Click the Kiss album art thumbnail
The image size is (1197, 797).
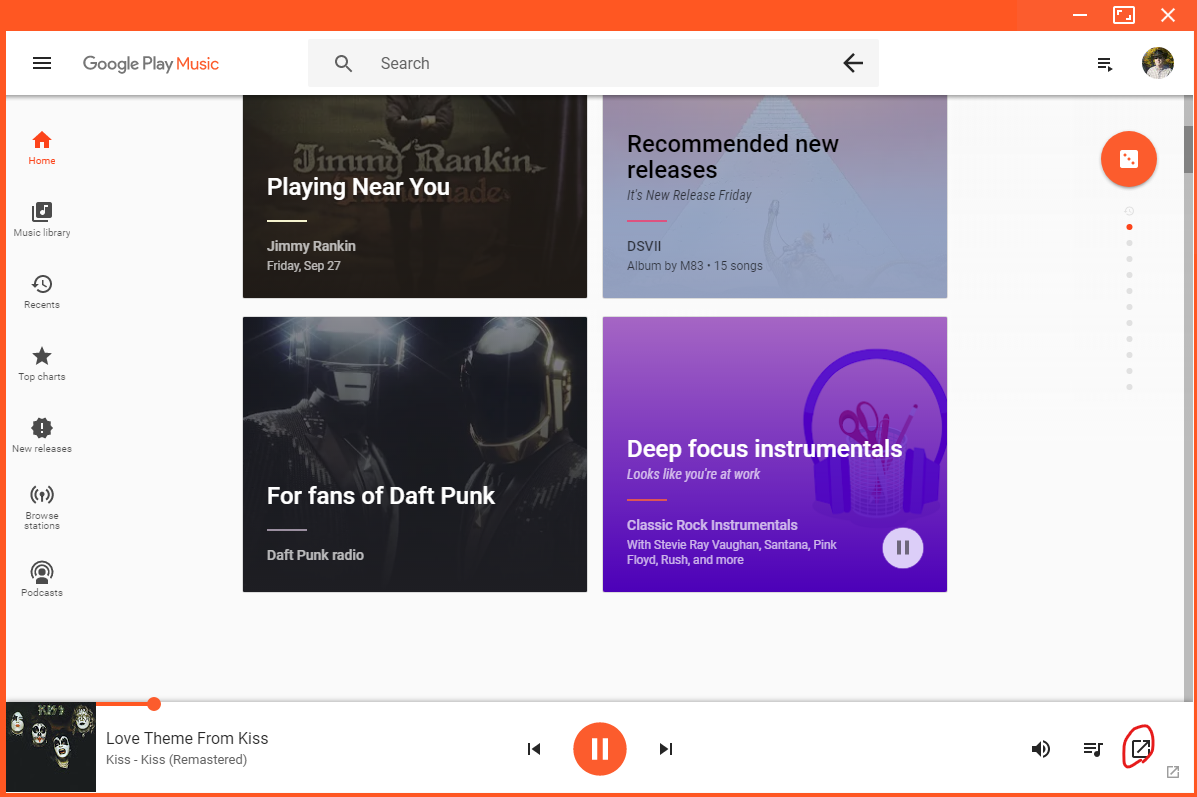click(51, 747)
